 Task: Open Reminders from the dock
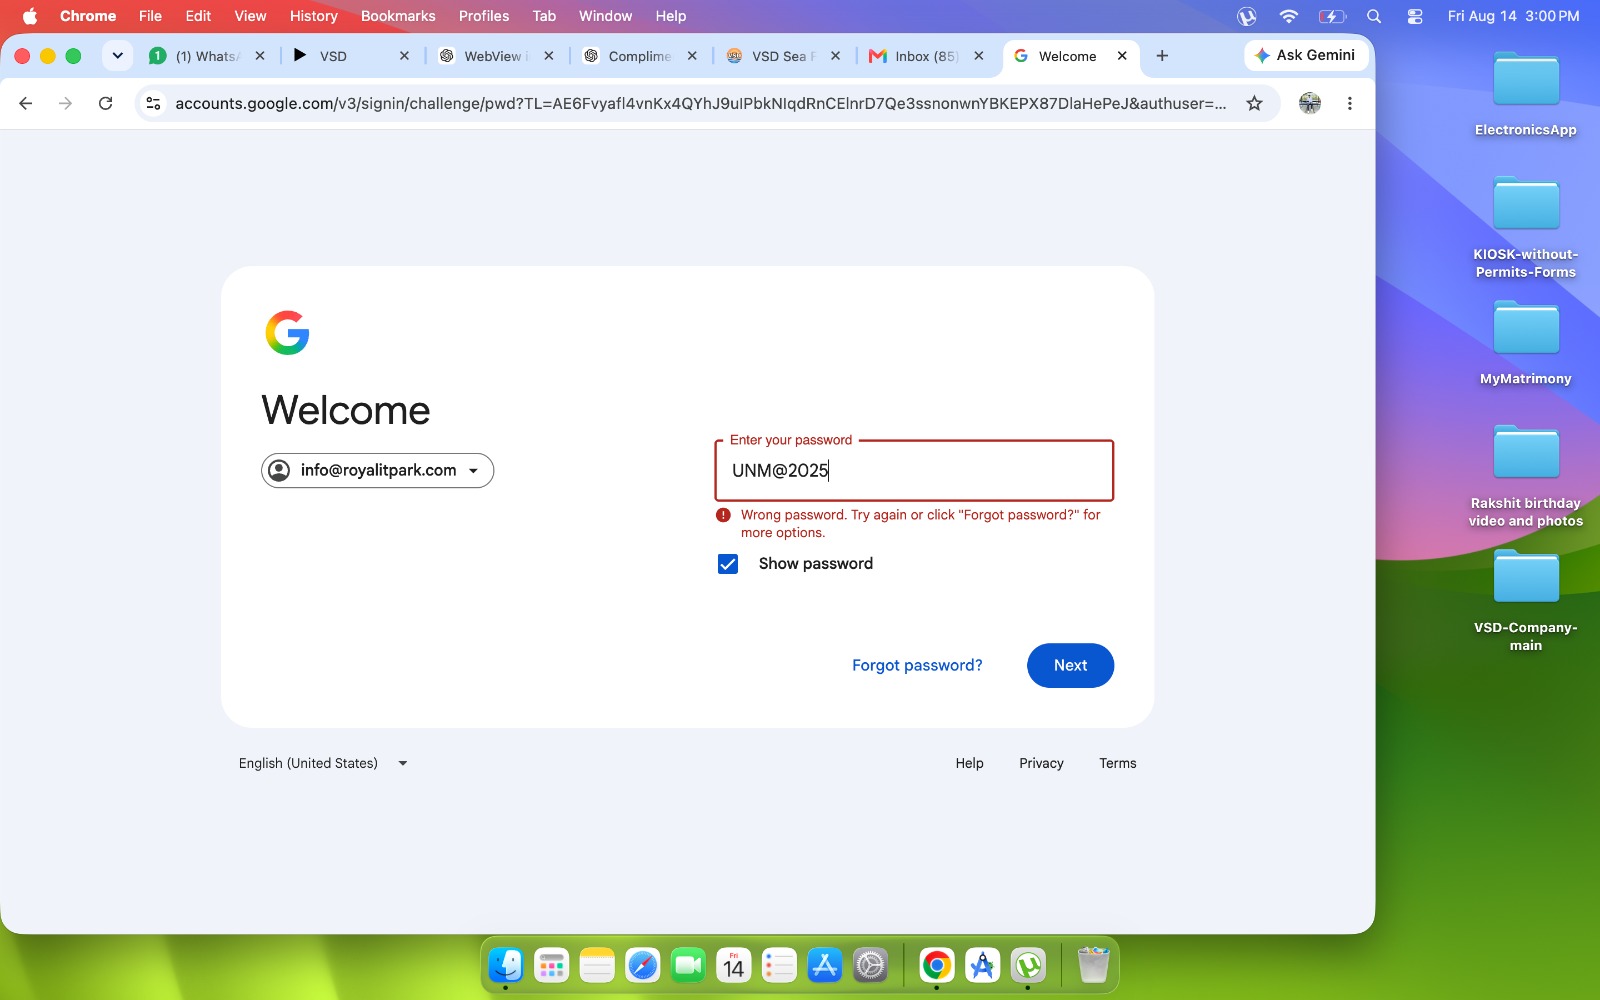[x=779, y=965]
